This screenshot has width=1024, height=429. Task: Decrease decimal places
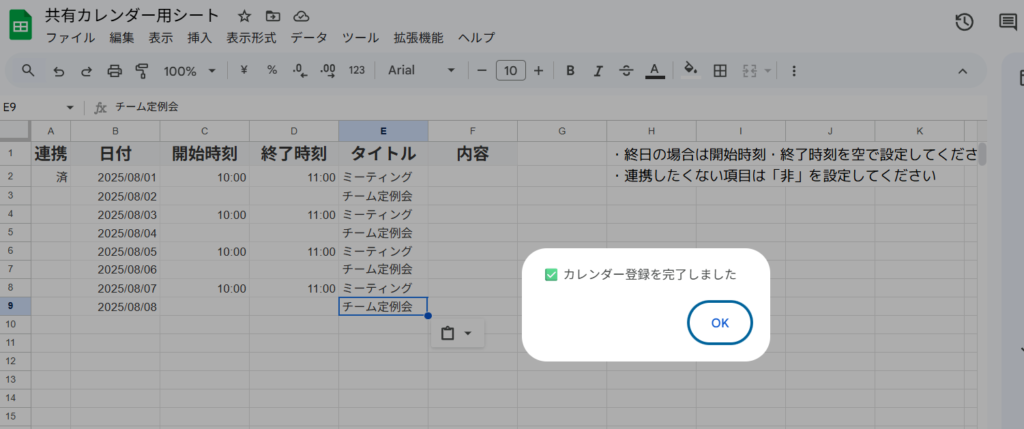[300, 71]
